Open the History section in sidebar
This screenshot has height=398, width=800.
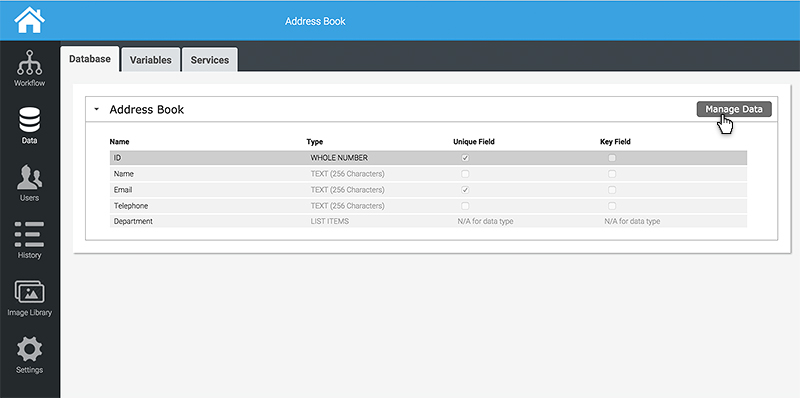coord(30,240)
